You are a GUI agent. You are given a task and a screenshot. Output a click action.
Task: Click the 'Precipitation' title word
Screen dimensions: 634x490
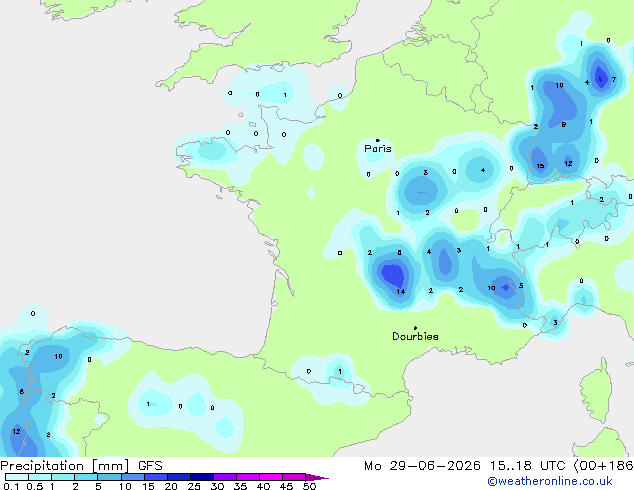tap(42, 466)
